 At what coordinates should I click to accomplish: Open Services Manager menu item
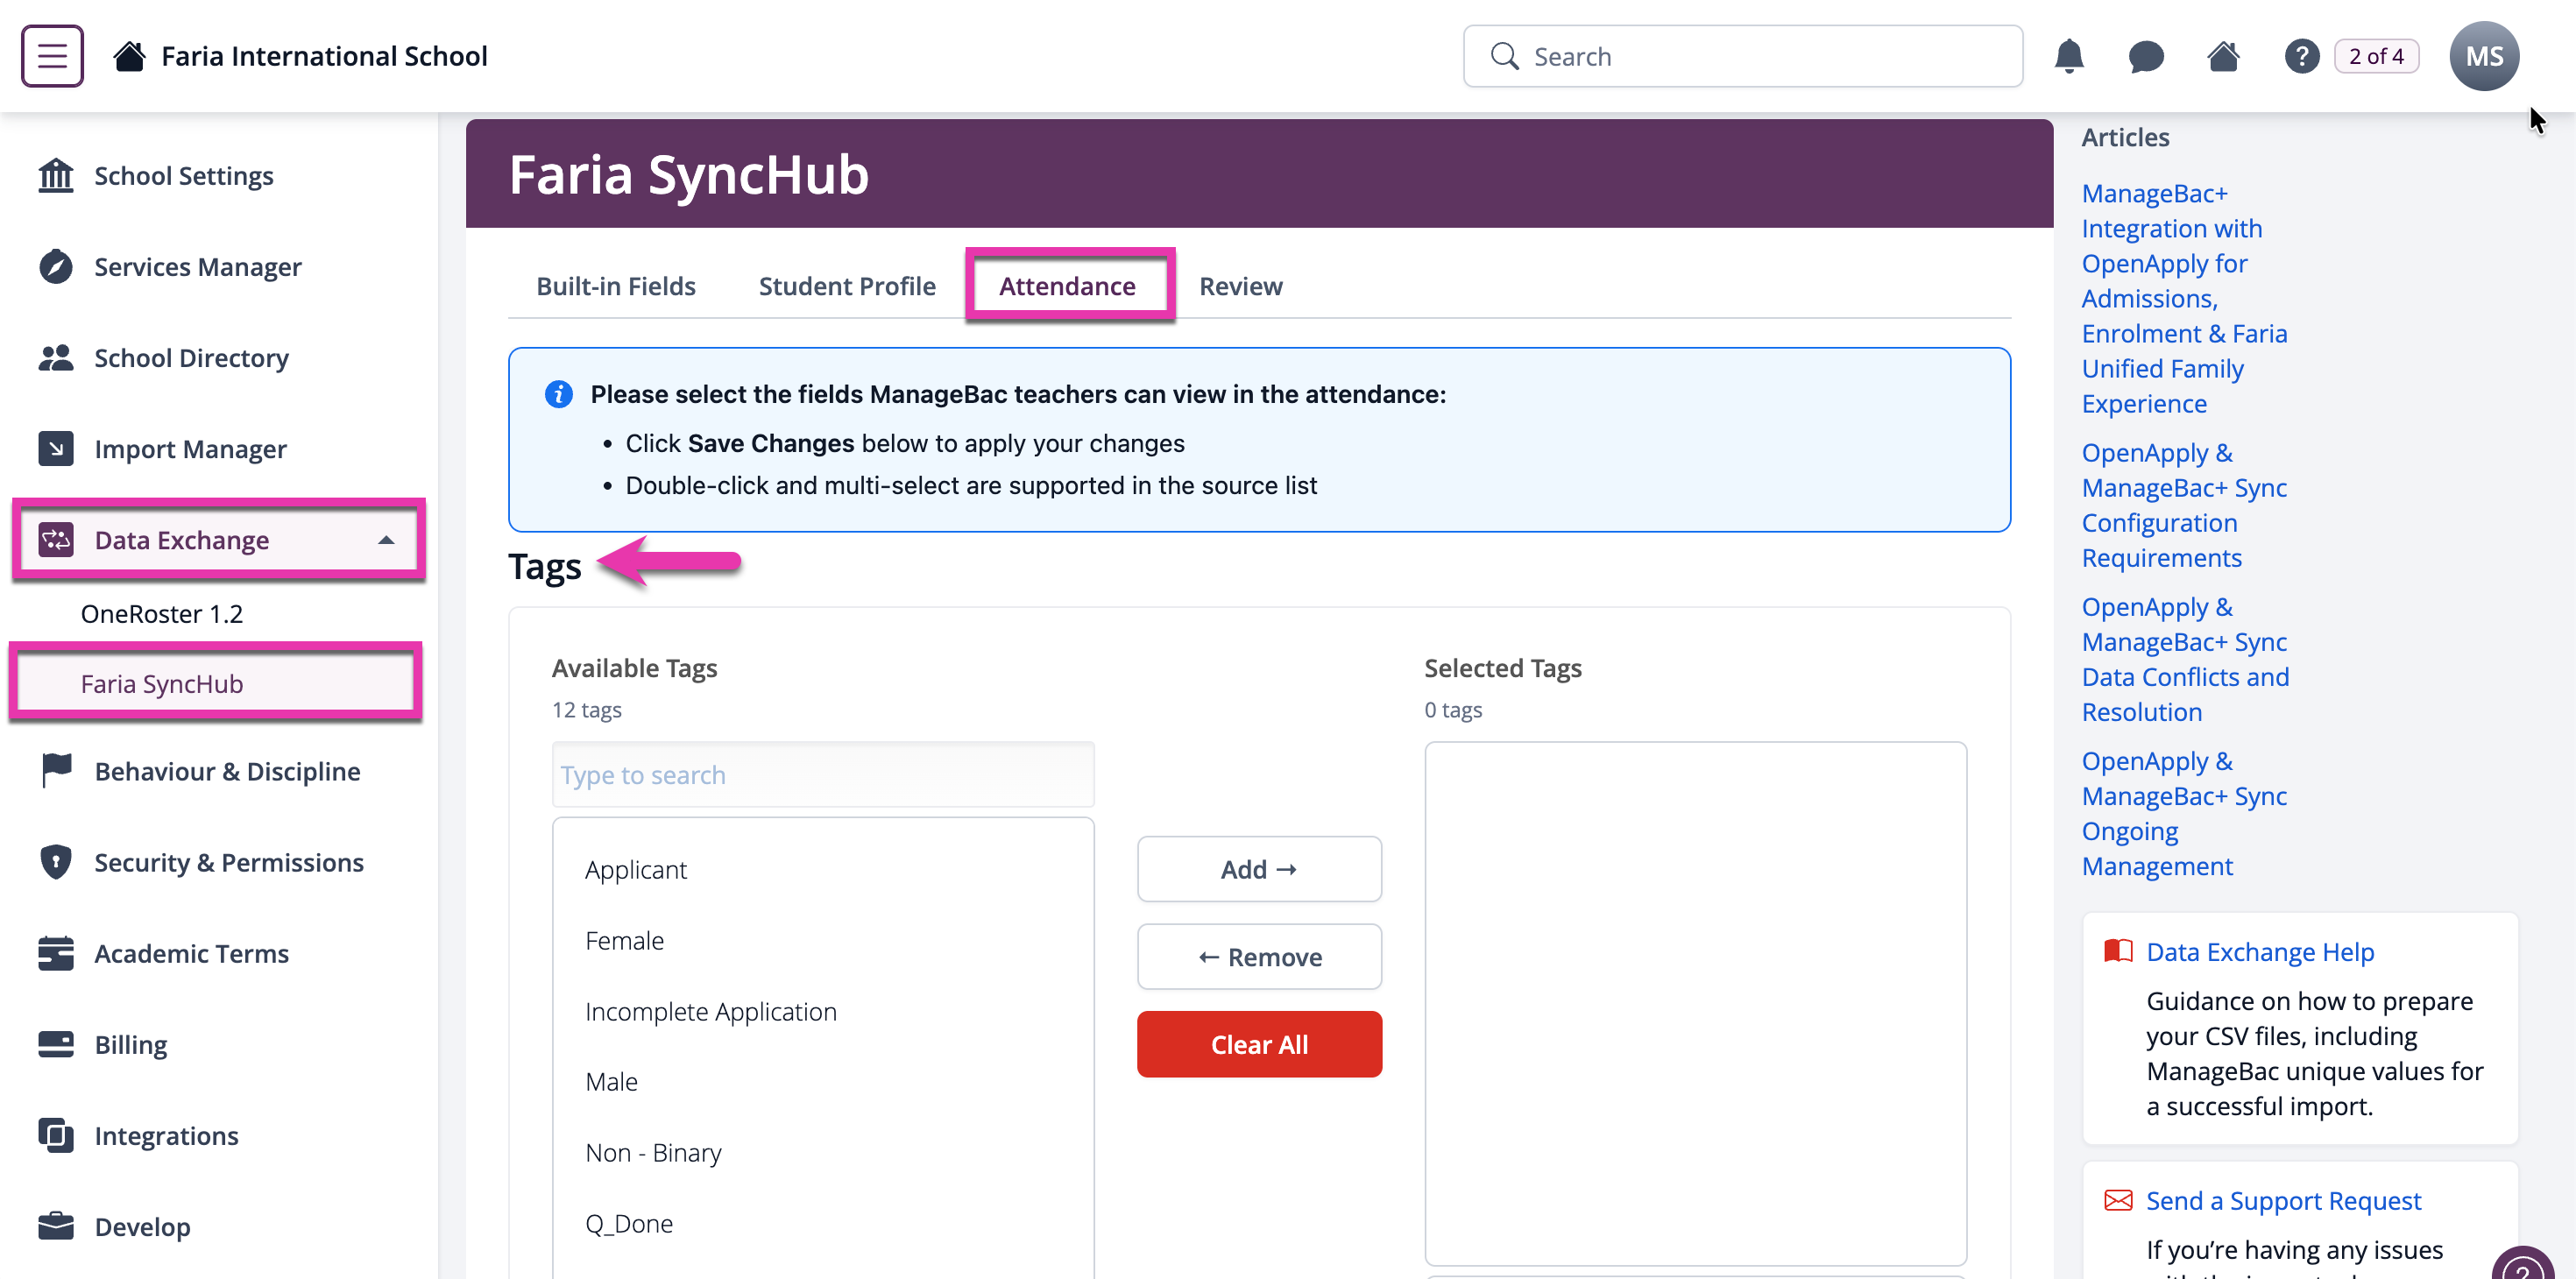(x=198, y=267)
